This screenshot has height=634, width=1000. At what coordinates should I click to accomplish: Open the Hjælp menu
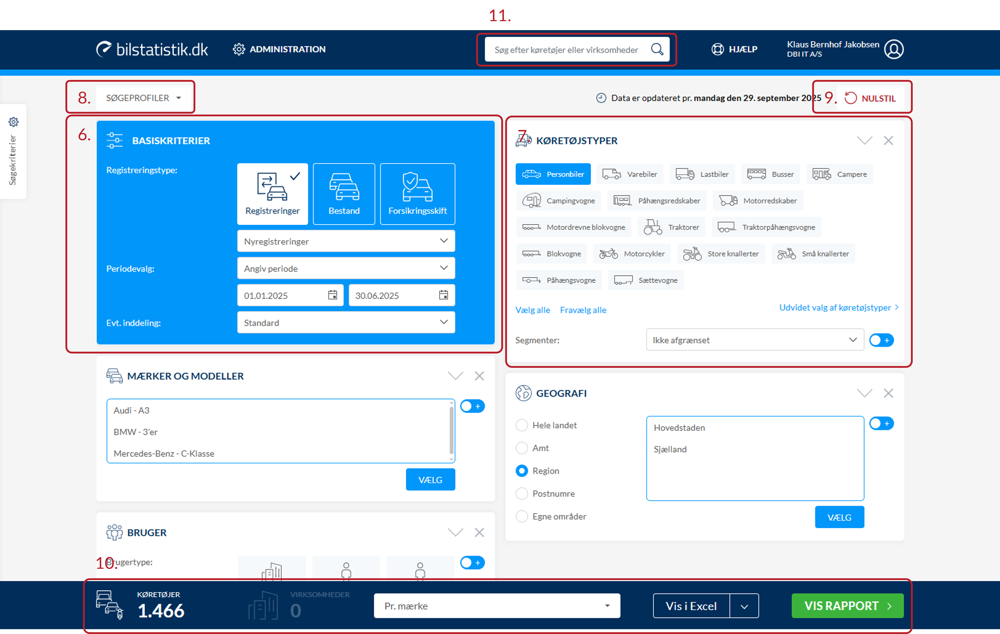pyautogui.click(x=734, y=49)
